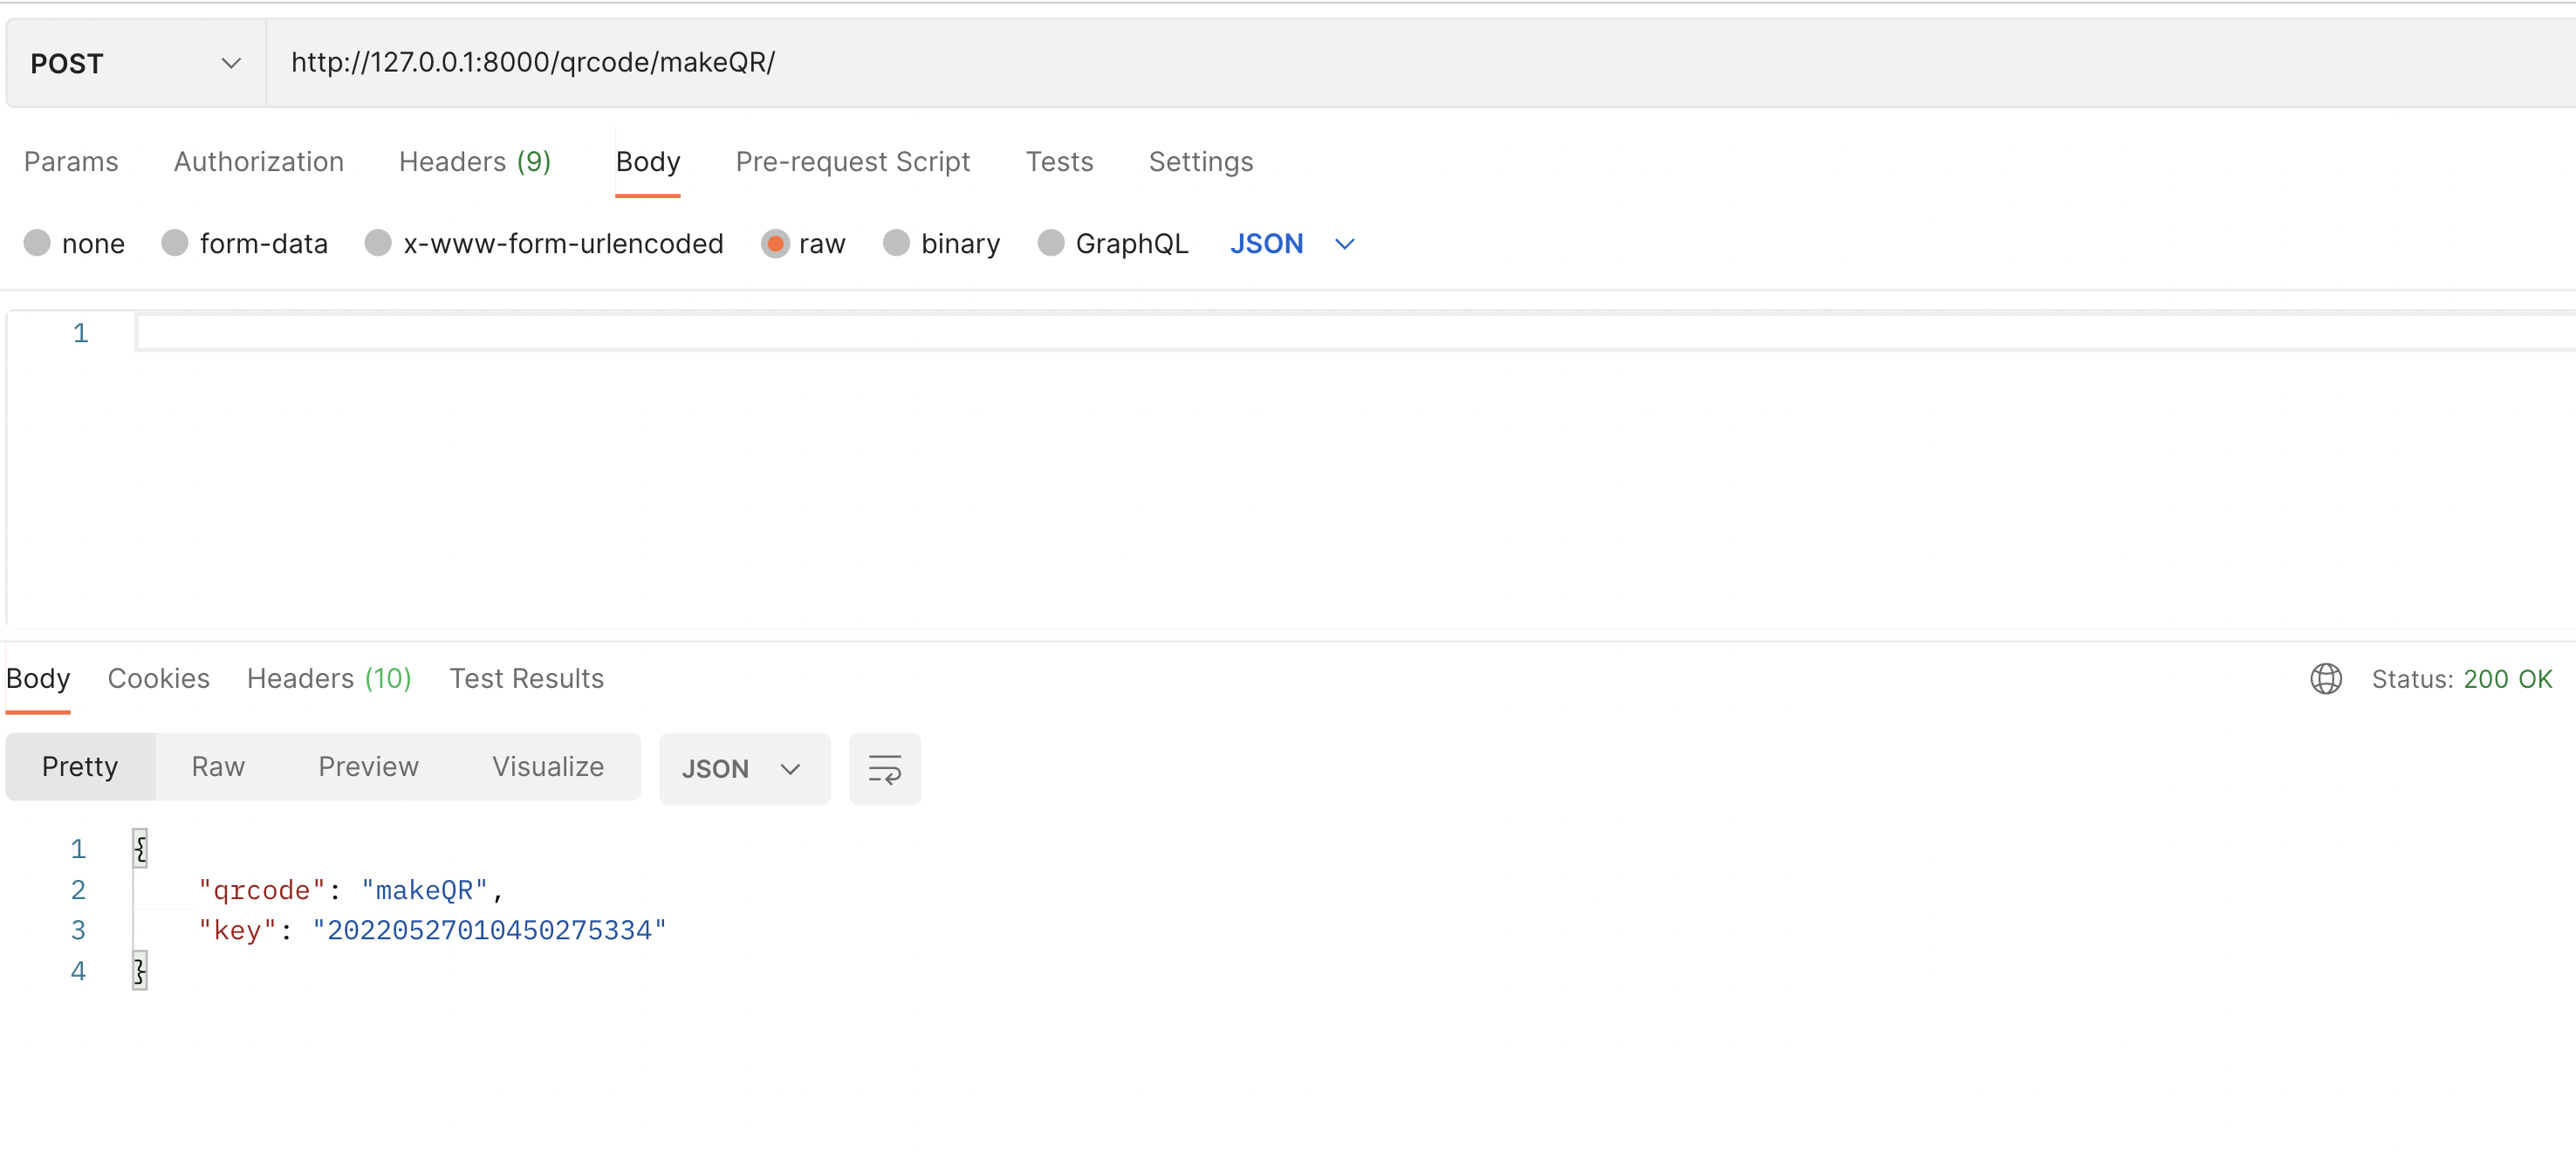Open request Headers (9) tab
Image resolution: width=2576 pixels, height=1161 pixels.
tap(474, 161)
